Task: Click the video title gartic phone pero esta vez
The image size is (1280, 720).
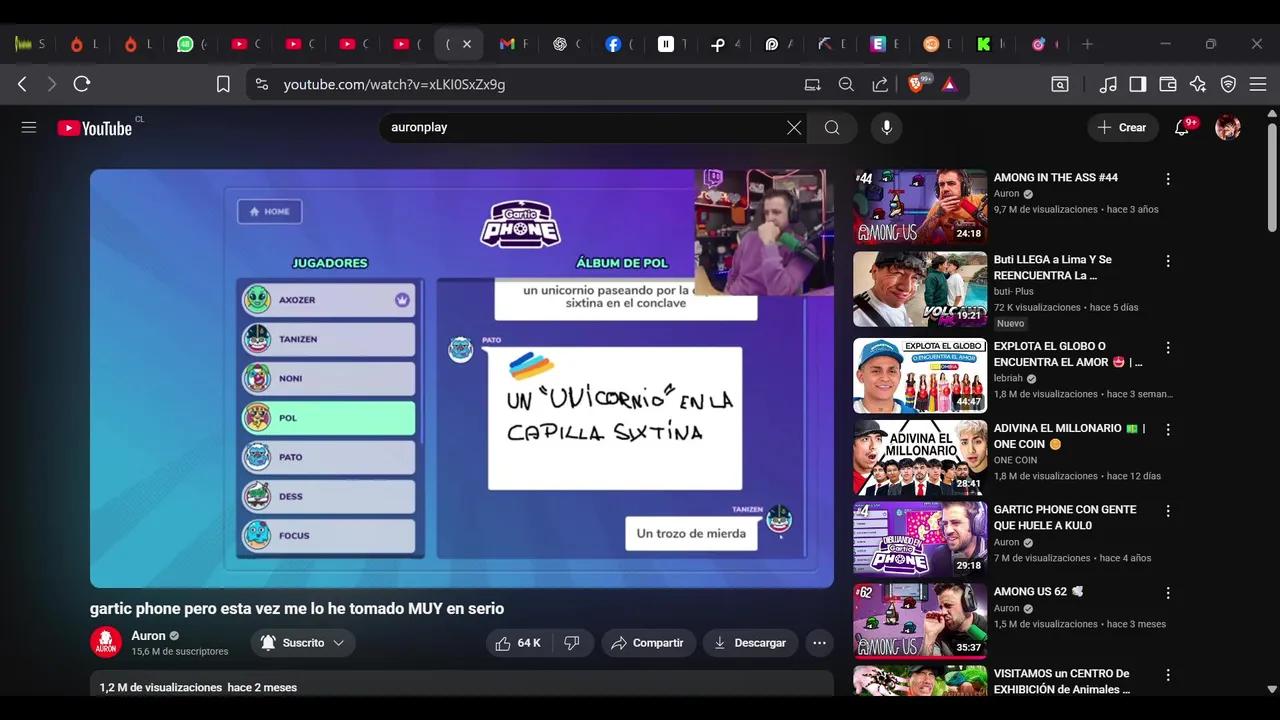Action: (297, 608)
